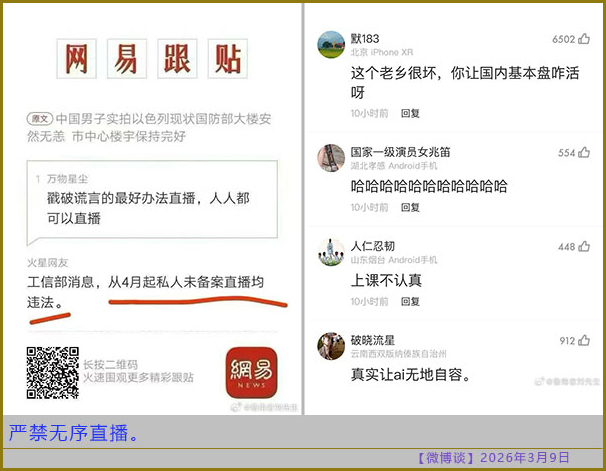Click the thumbs-up icon beside 448
Viewport: 606px width, 471px height.
(x=584, y=247)
